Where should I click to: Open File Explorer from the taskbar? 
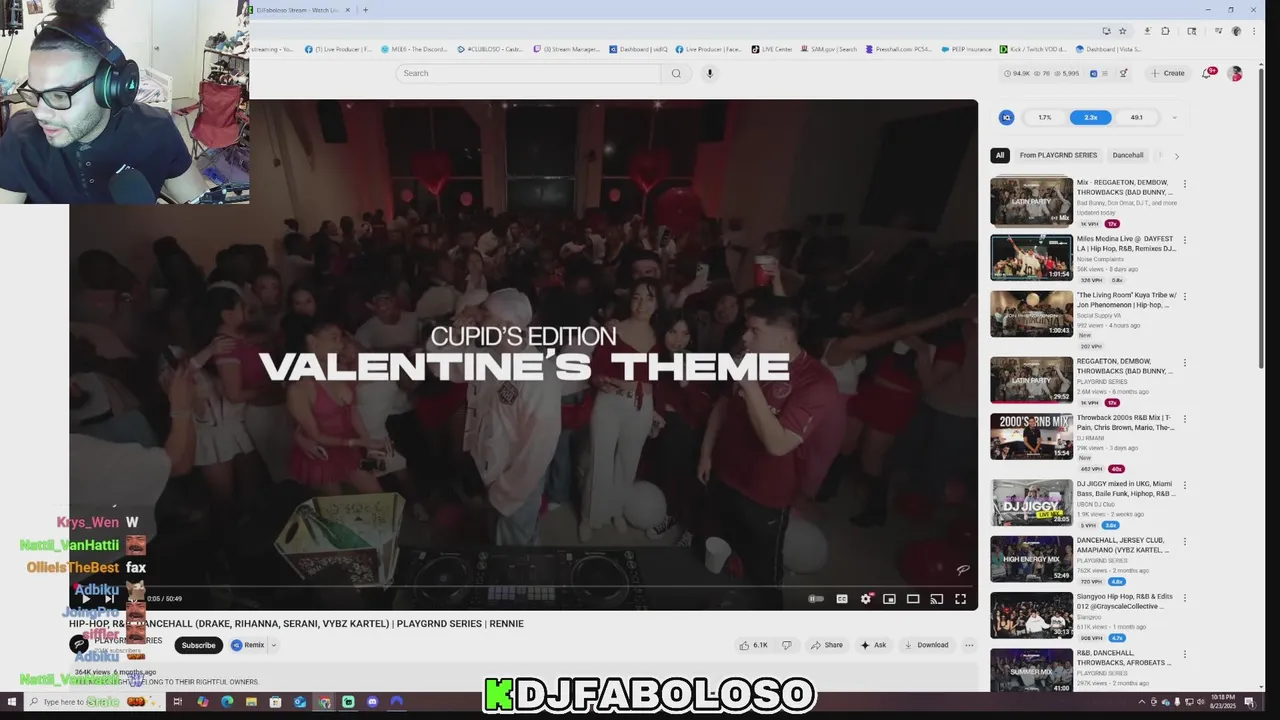tap(251, 702)
